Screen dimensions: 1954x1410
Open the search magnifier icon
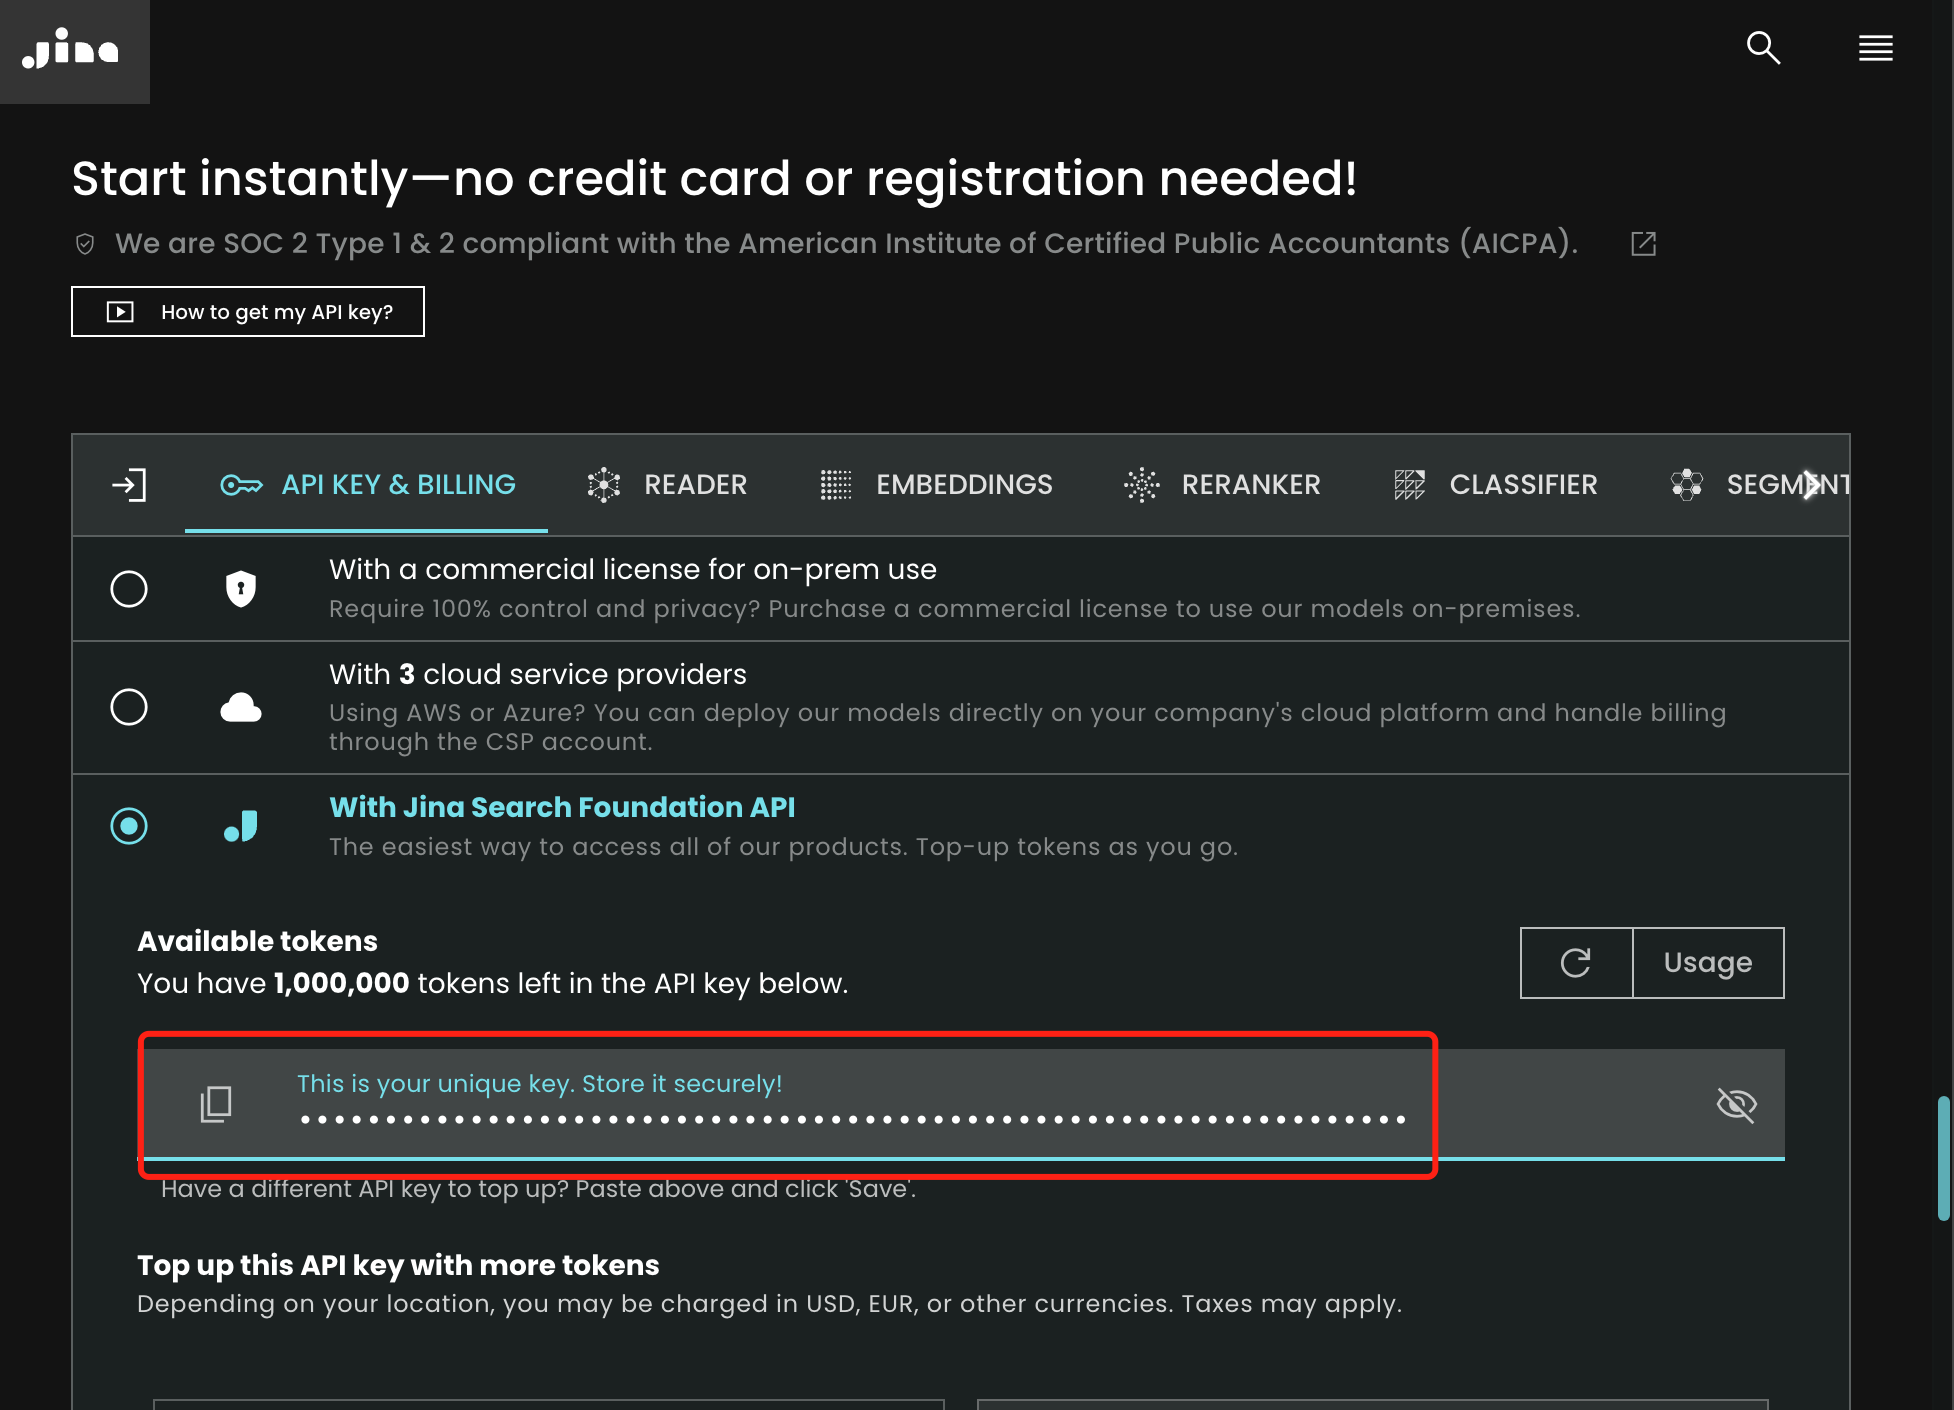[x=1763, y=48]
